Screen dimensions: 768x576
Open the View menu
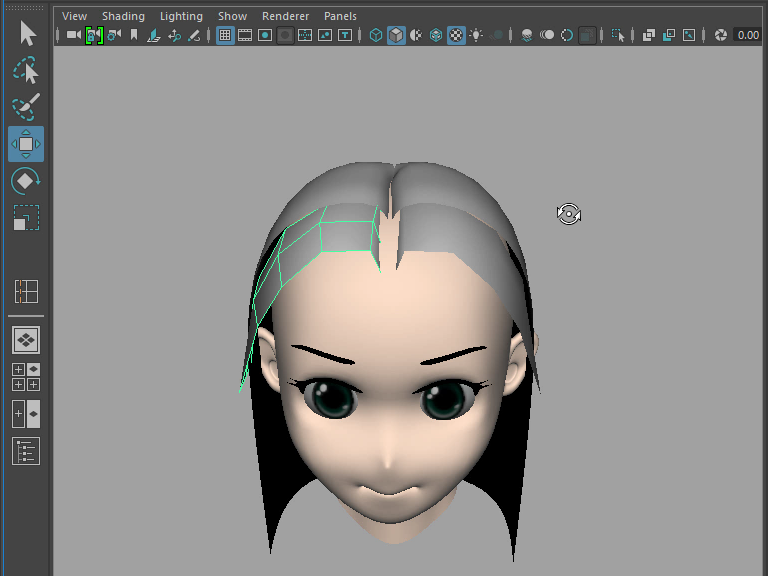tap(74, 16)
